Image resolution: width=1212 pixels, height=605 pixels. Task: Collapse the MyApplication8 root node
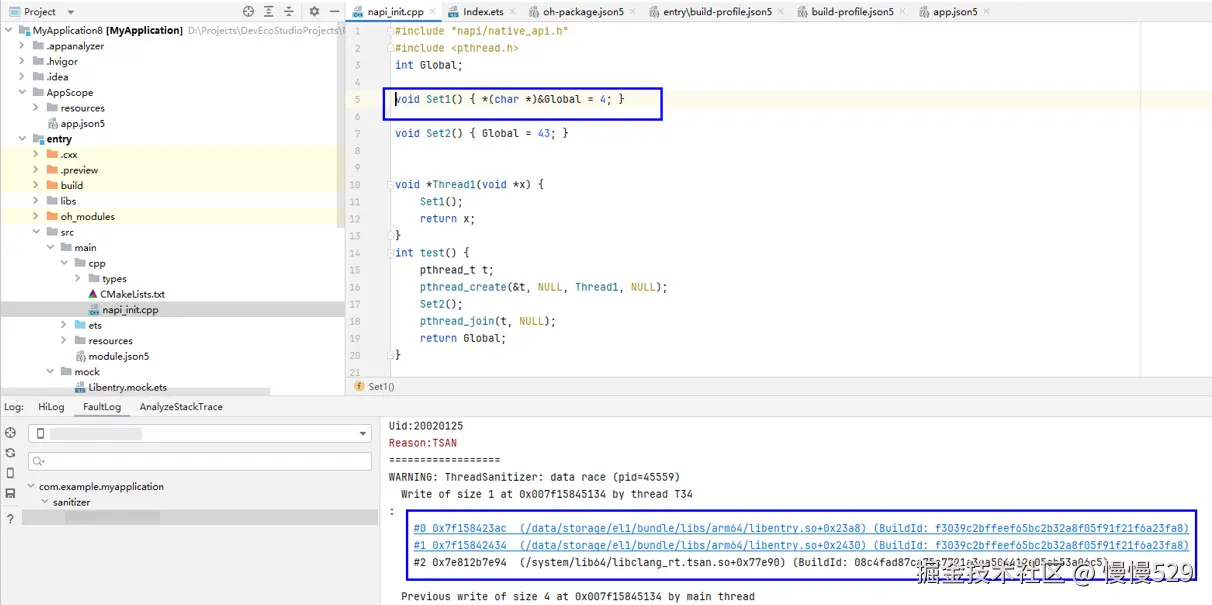(x=9, y=30)
